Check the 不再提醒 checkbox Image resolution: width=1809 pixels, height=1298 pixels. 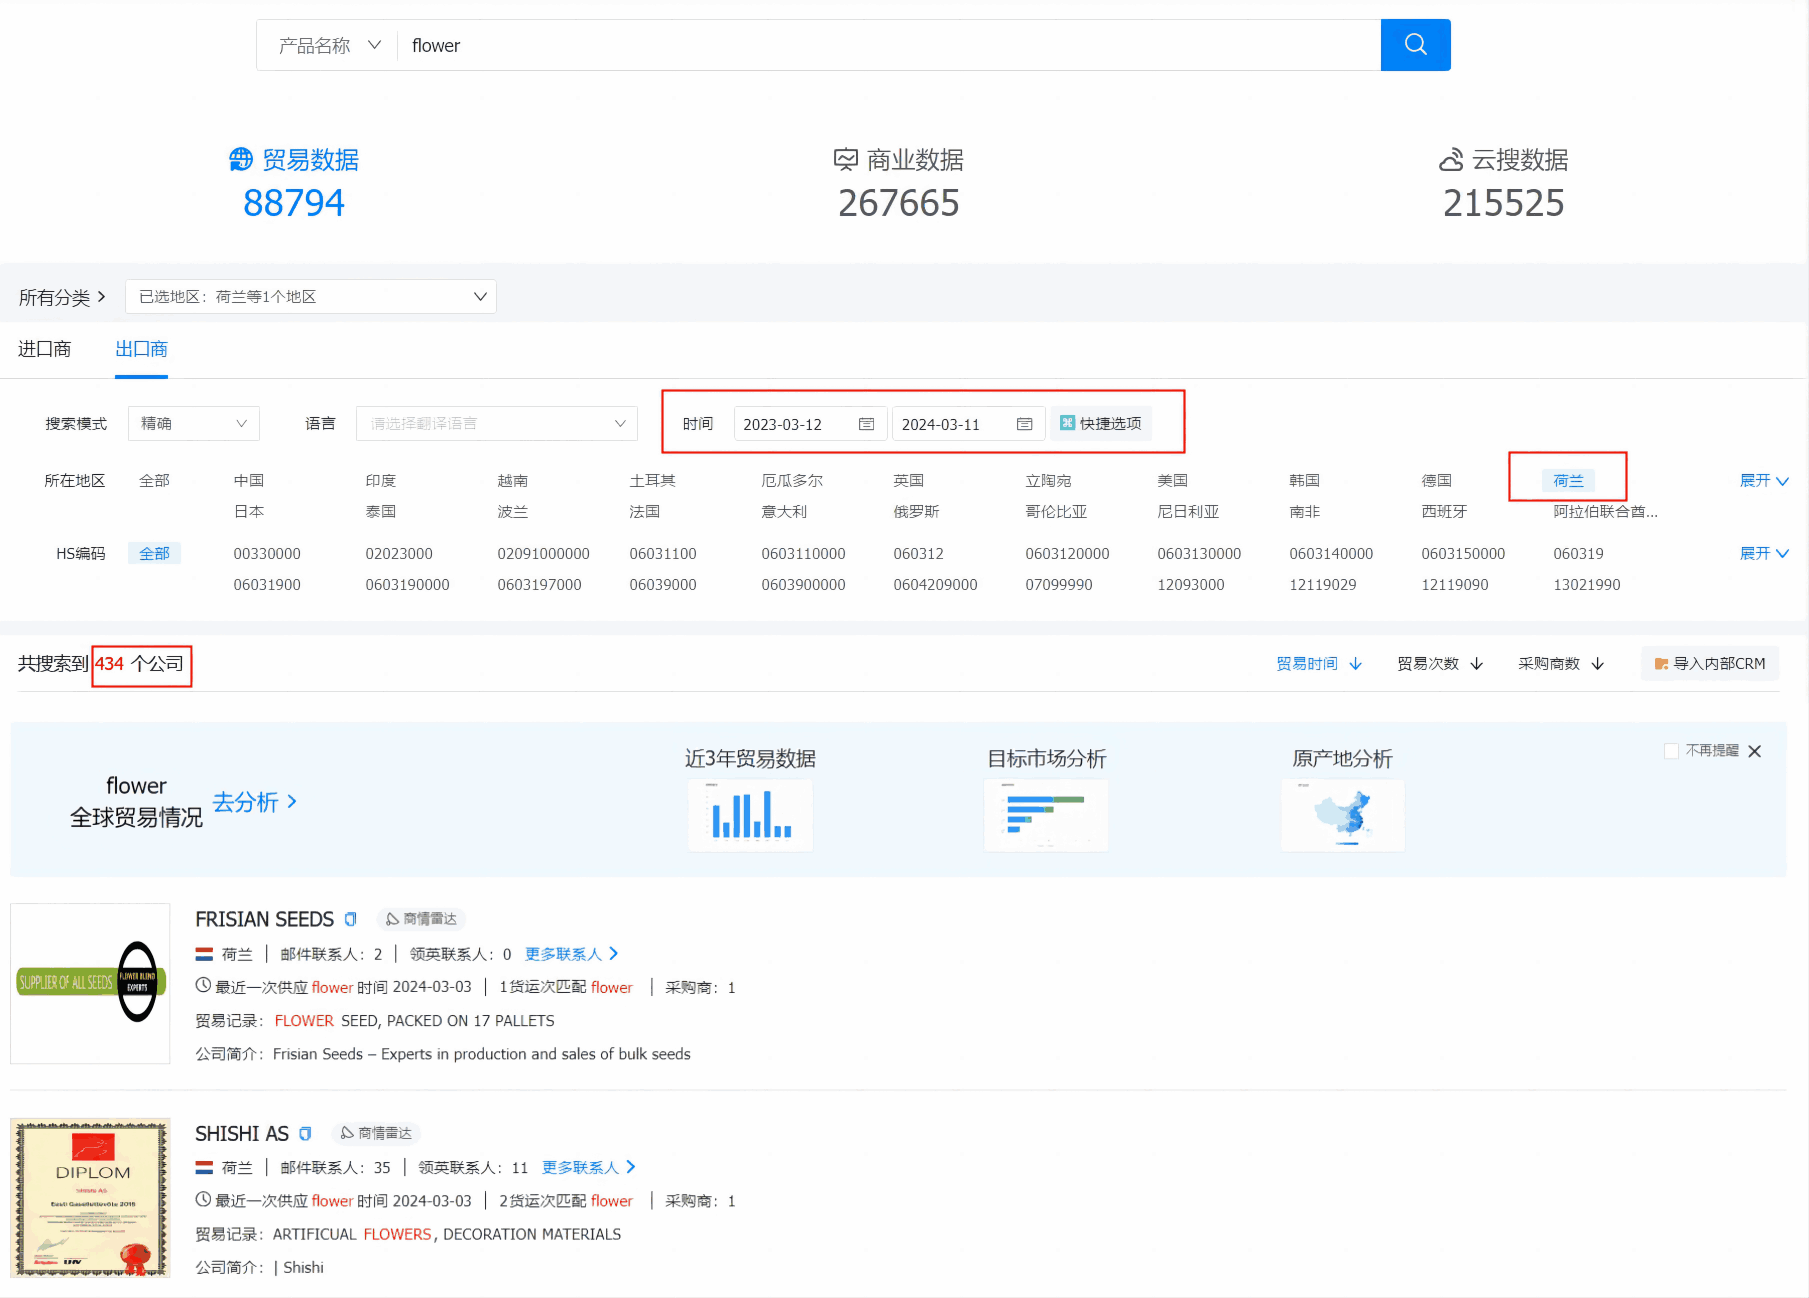pos(1671,751)
